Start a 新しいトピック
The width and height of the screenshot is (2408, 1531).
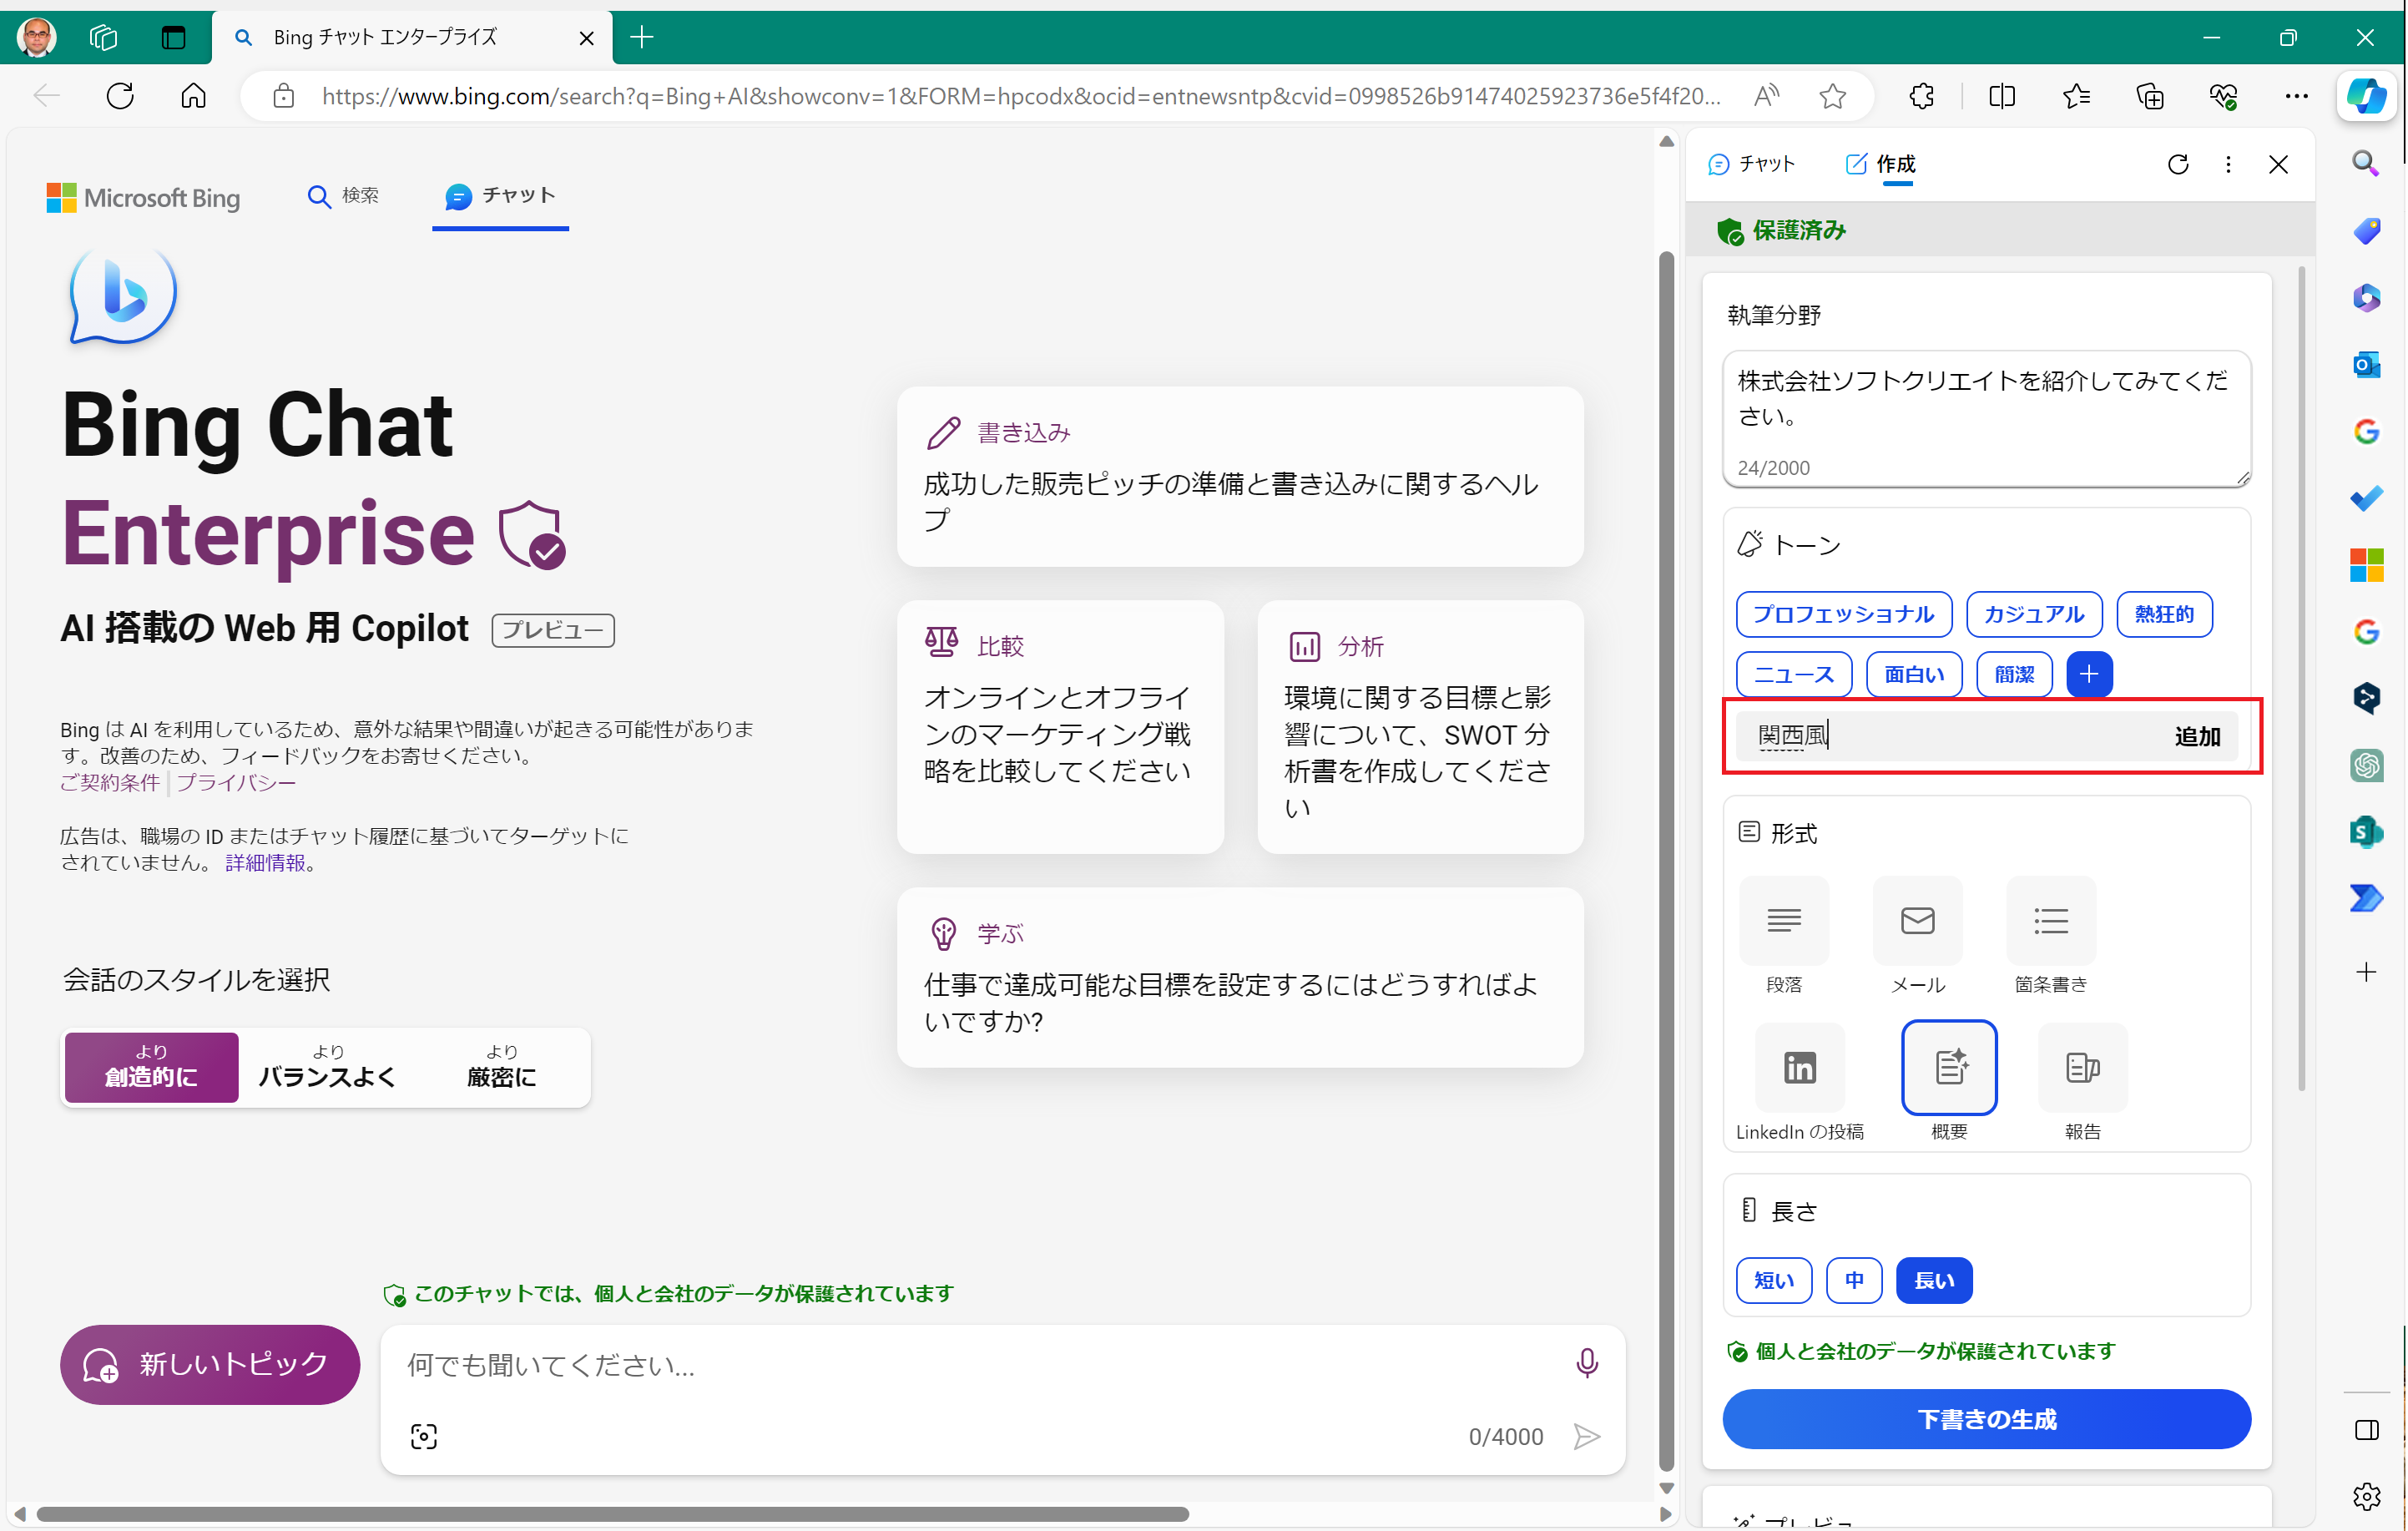[210, 1364]
